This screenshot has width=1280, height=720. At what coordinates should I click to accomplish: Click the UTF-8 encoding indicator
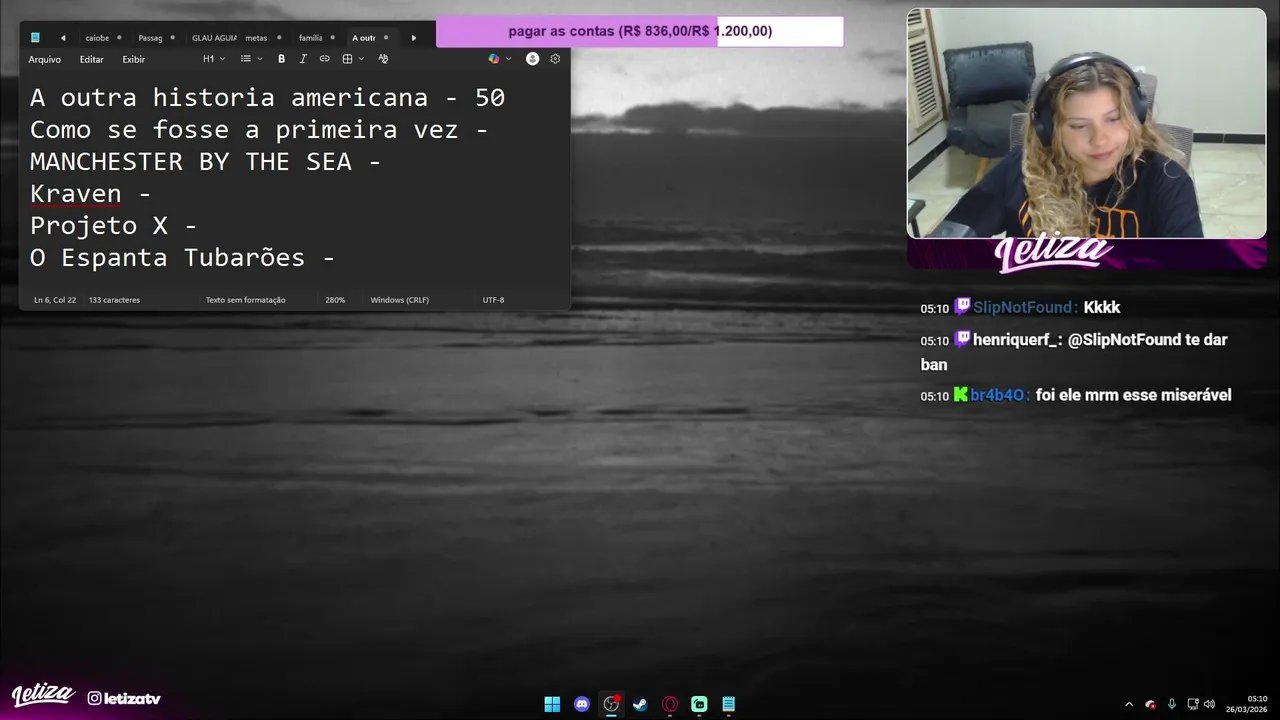(493, 300)
